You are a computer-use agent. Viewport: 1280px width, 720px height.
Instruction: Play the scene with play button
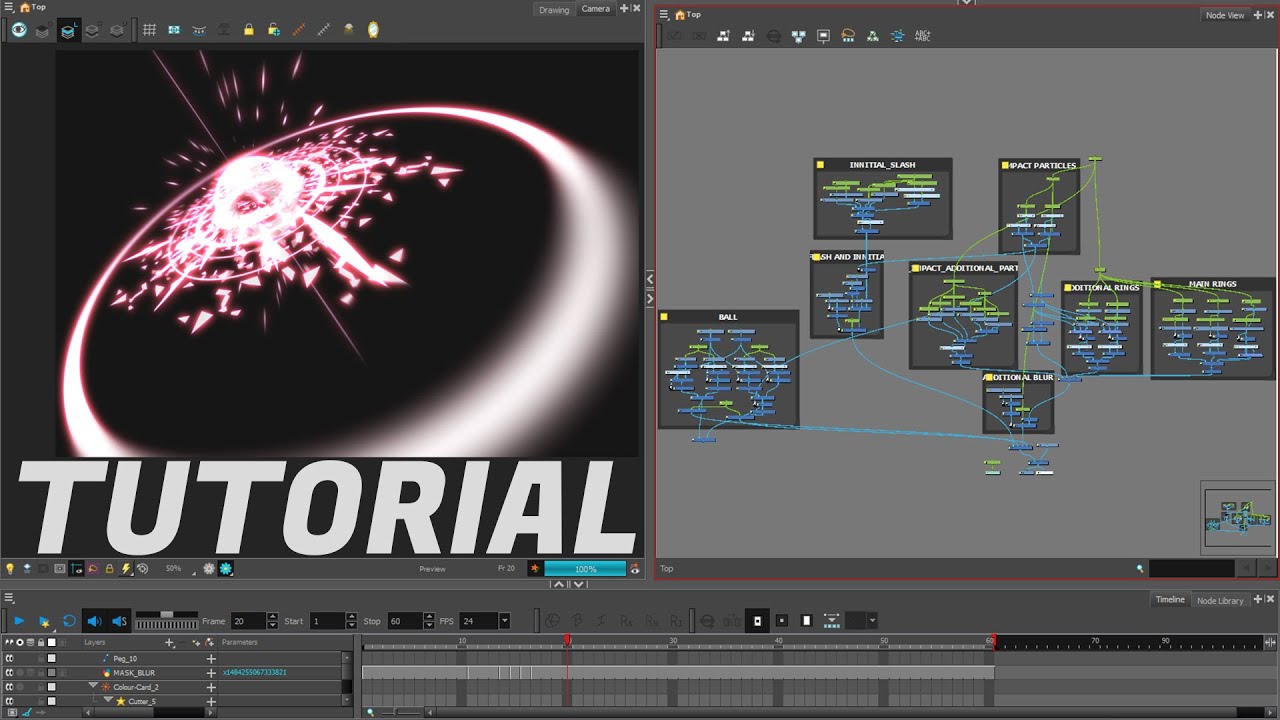19,621
